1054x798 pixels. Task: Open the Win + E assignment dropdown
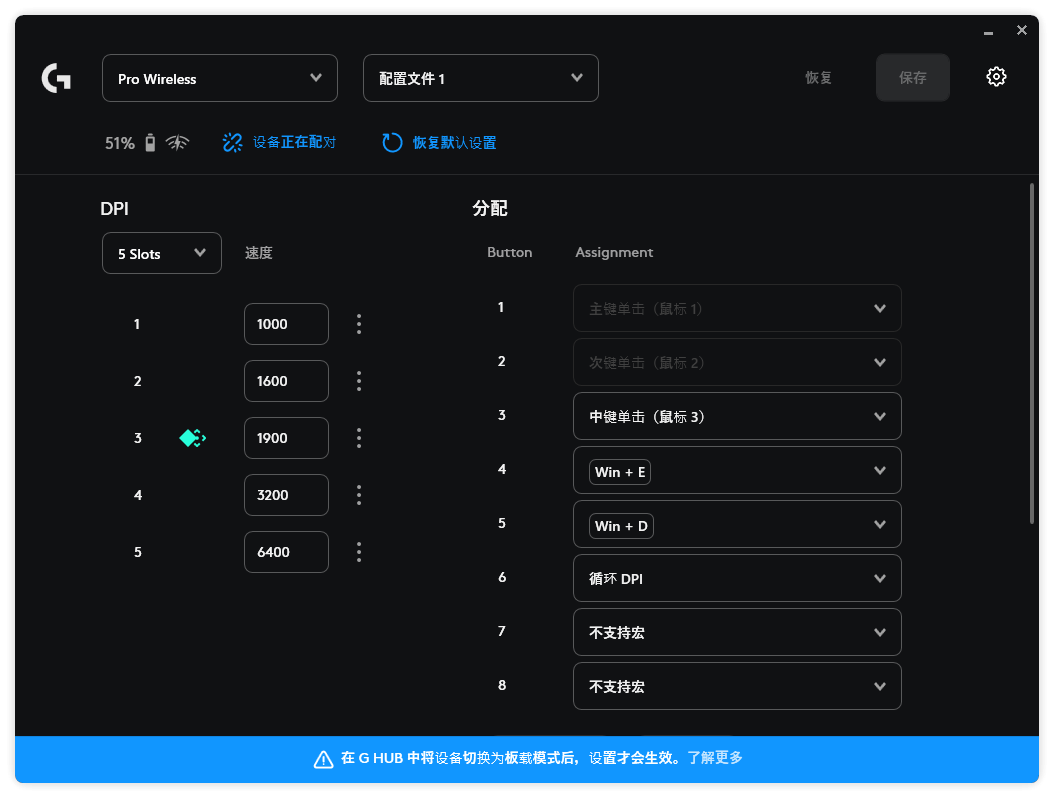737,470
